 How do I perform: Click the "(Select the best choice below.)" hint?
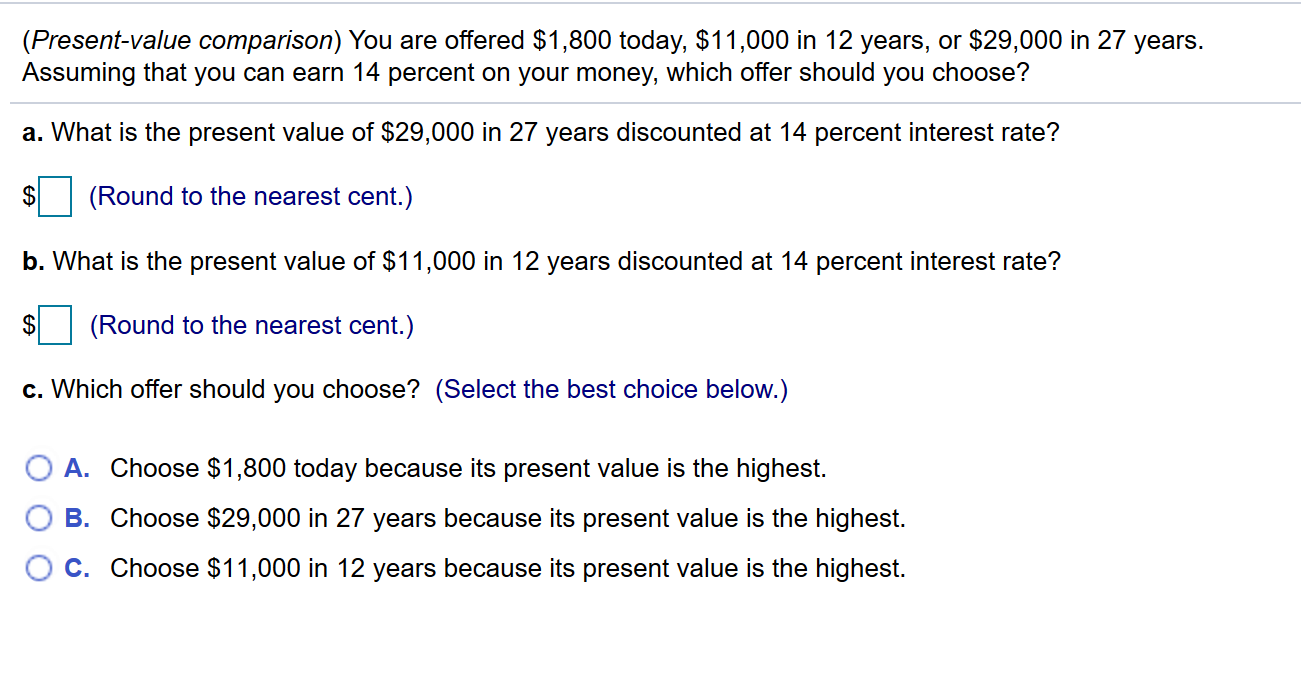(612, 389)
